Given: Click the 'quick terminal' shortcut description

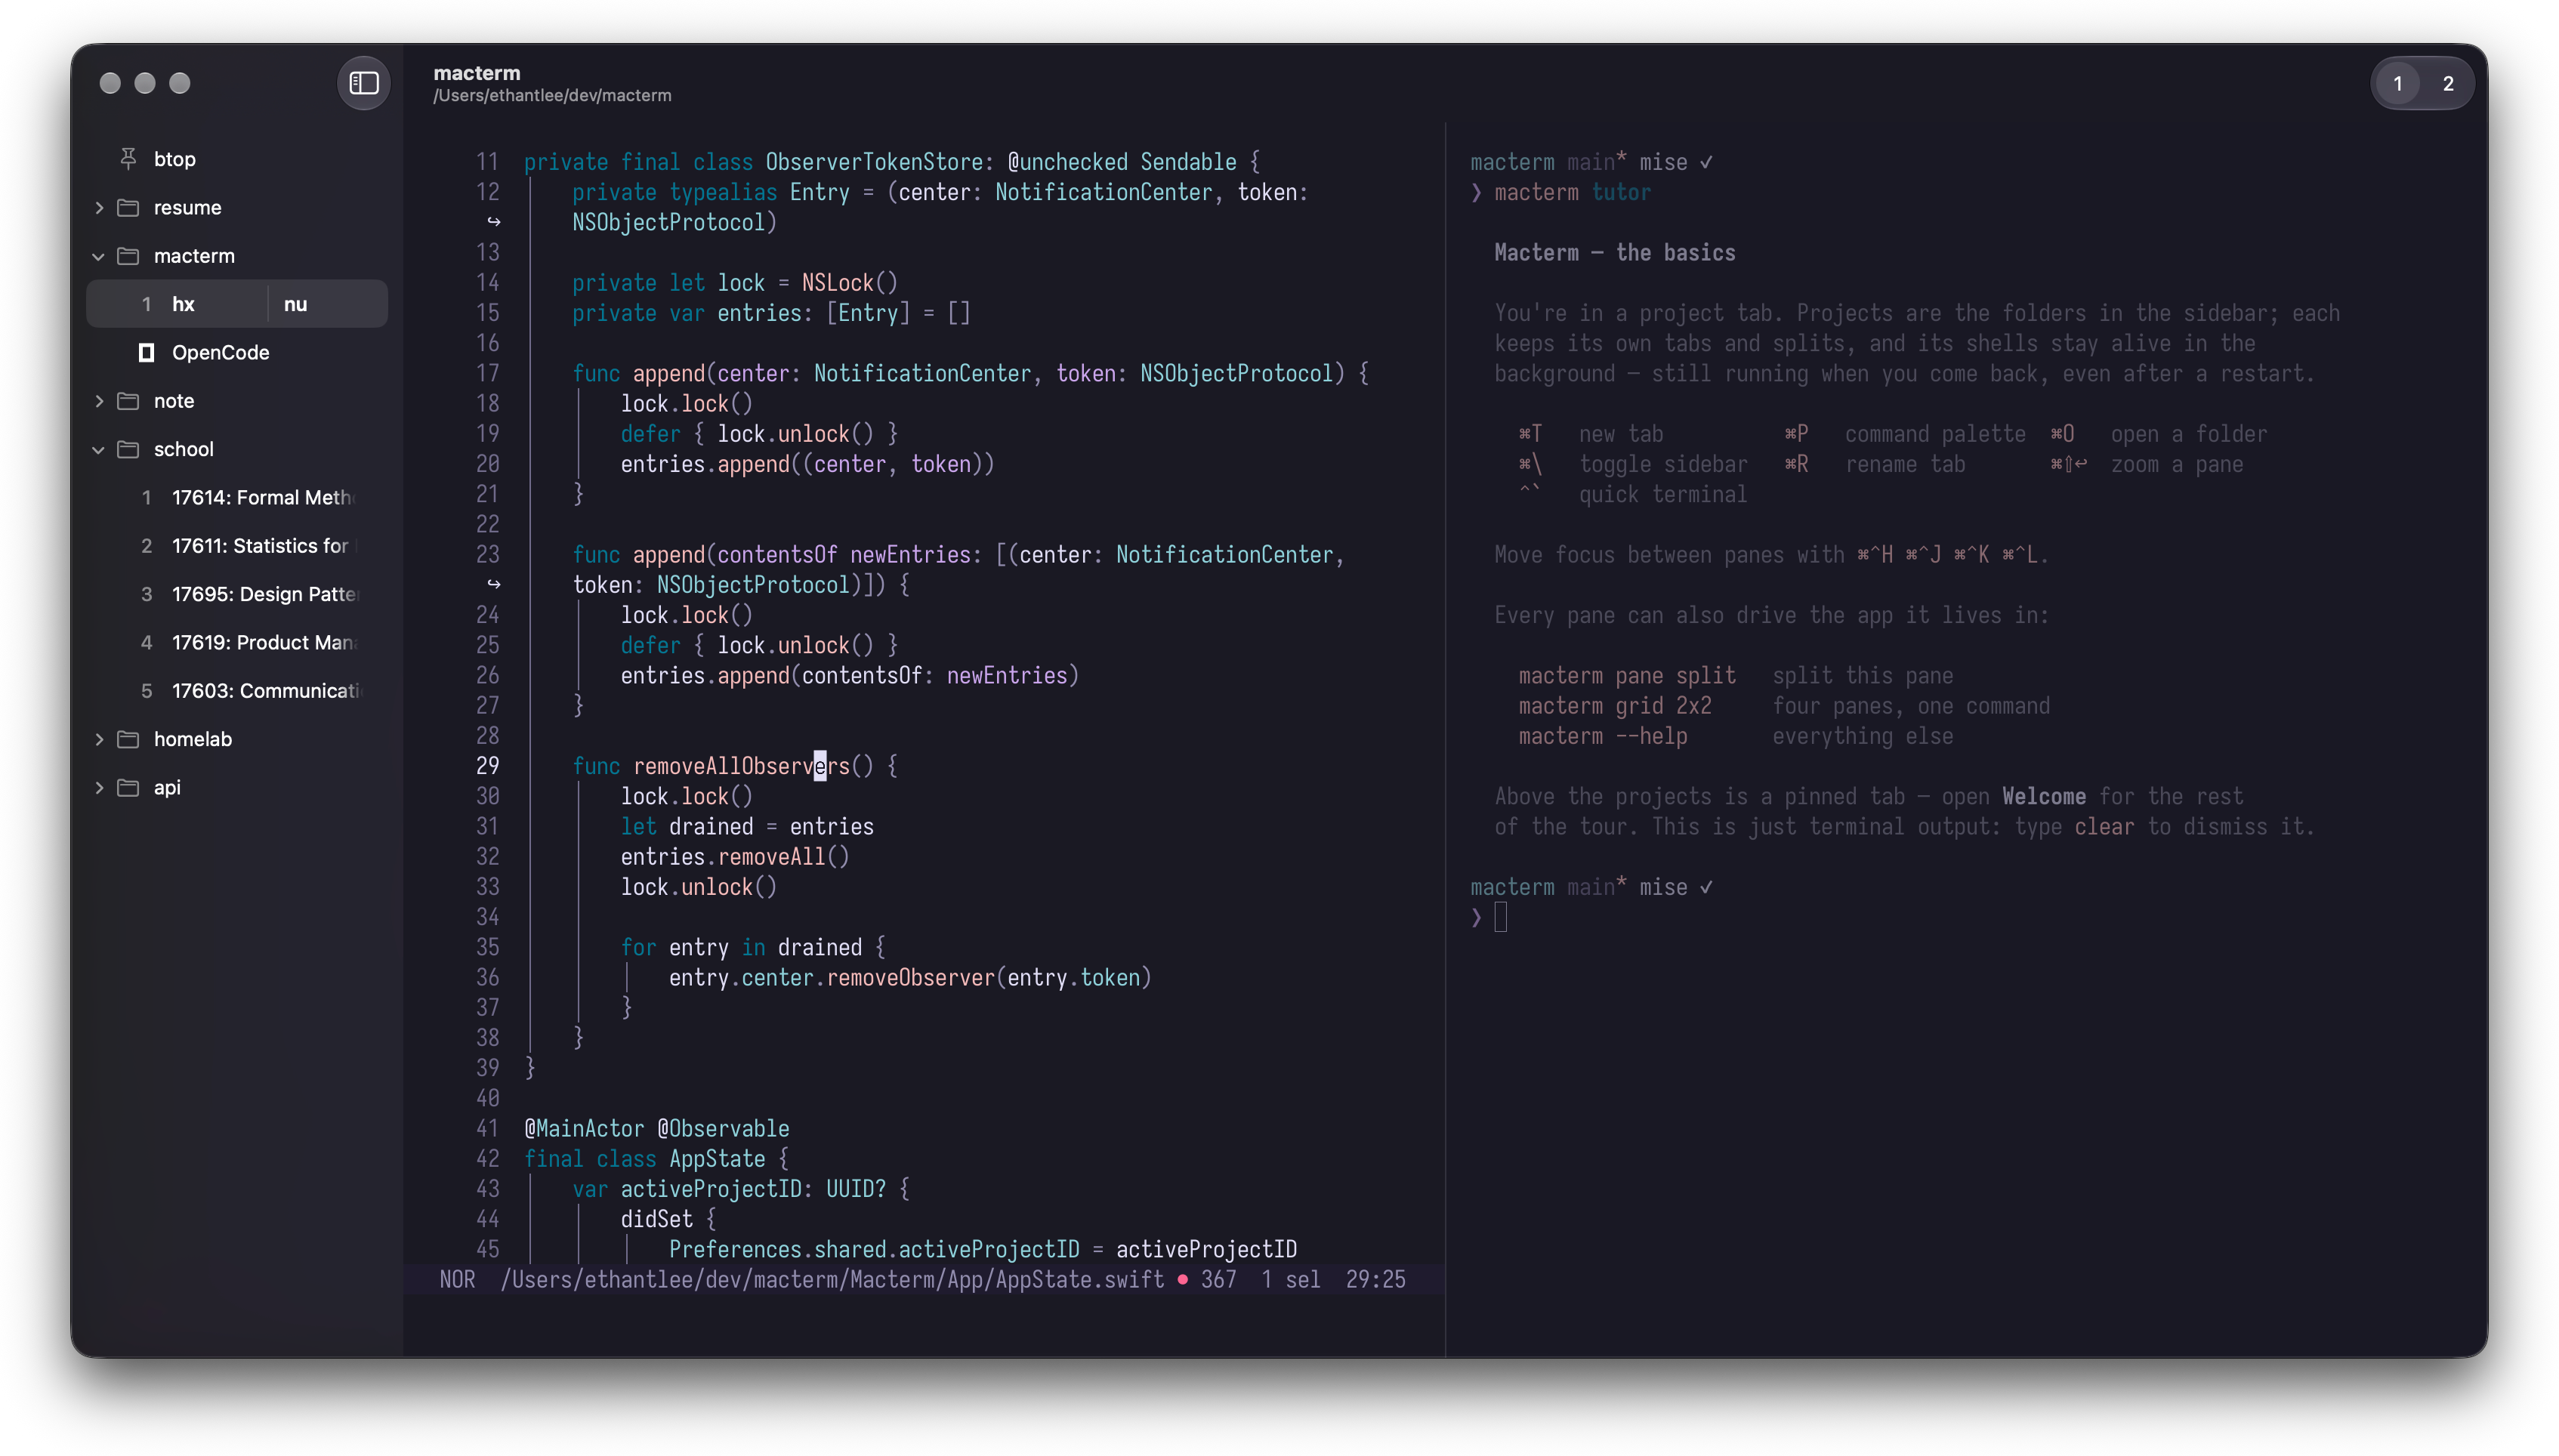Looking at the screenshot, I should pos(1663,495).
